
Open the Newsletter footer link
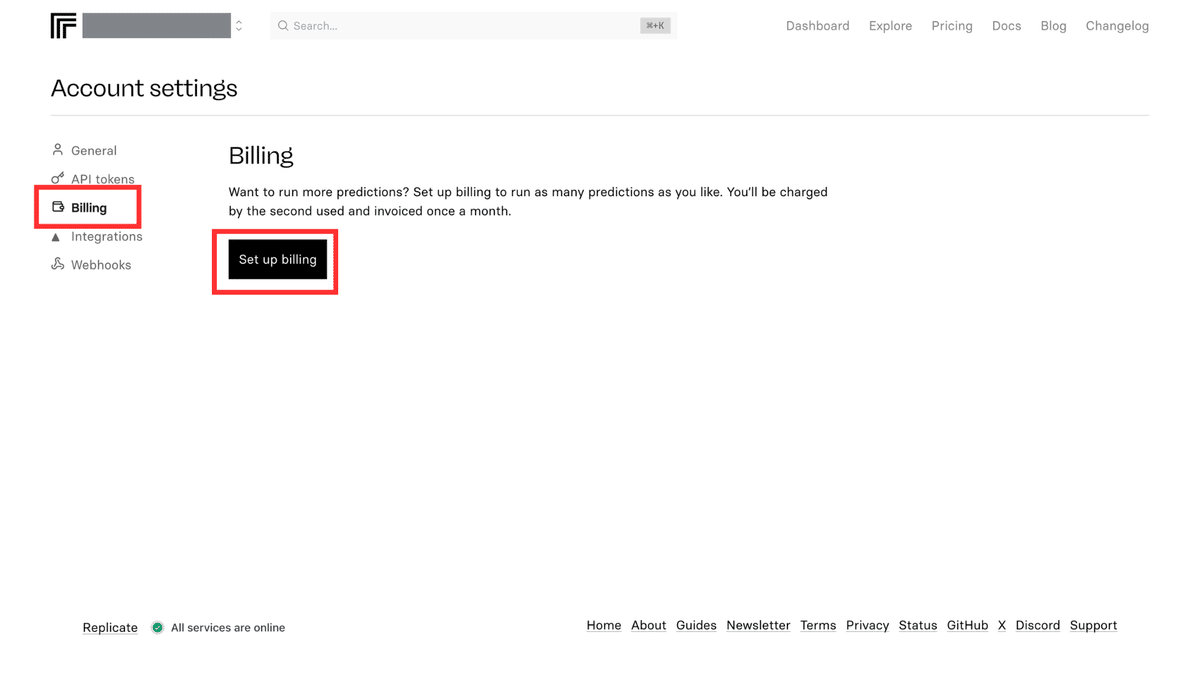[x=758, y=625]
